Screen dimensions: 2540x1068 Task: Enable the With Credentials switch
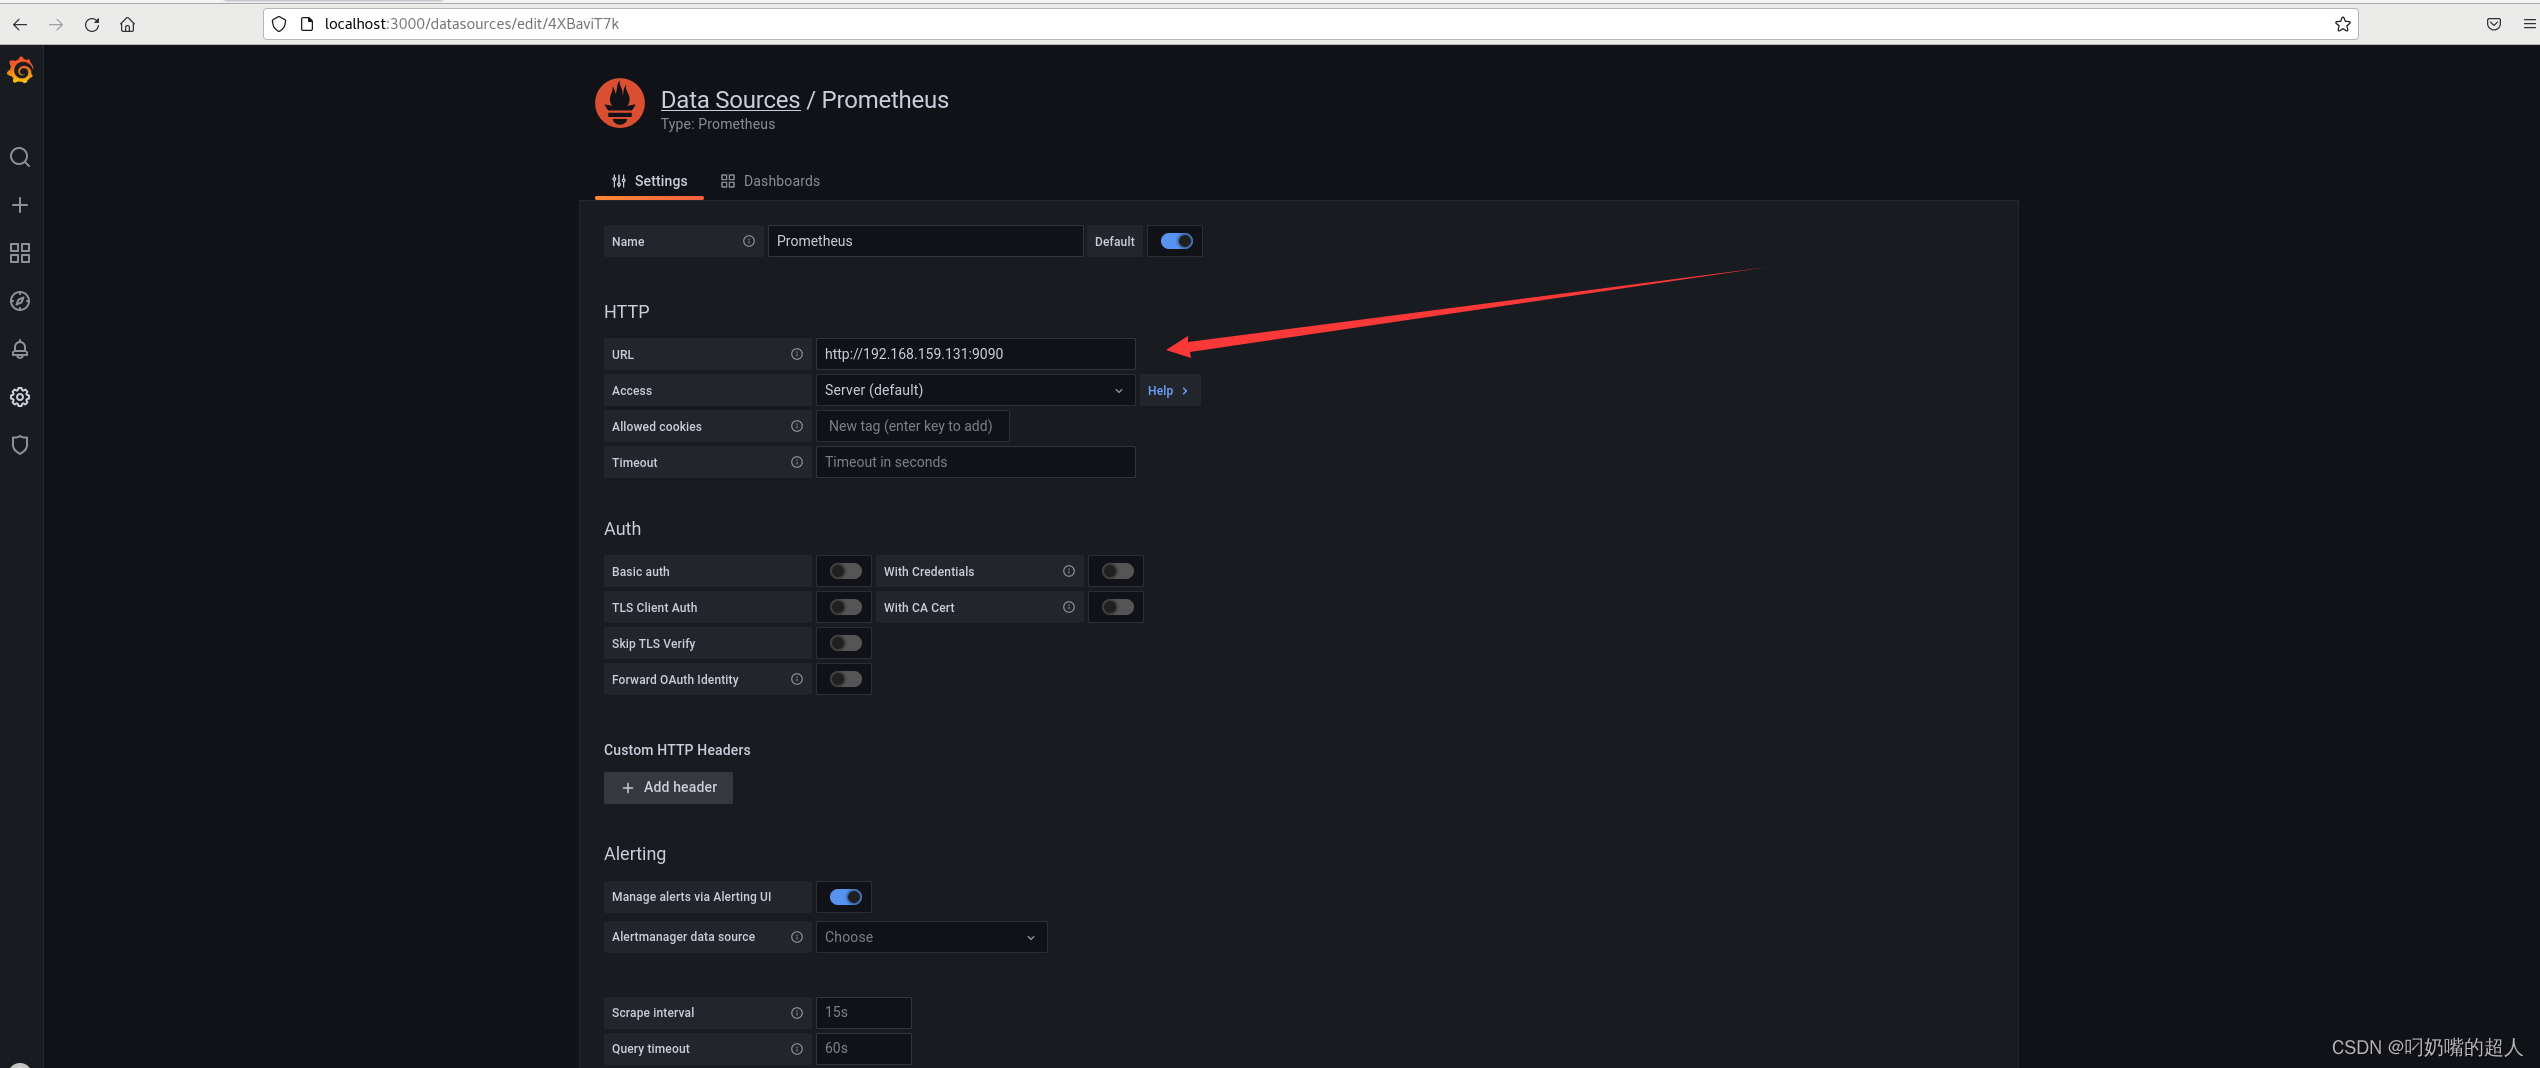1117,571
